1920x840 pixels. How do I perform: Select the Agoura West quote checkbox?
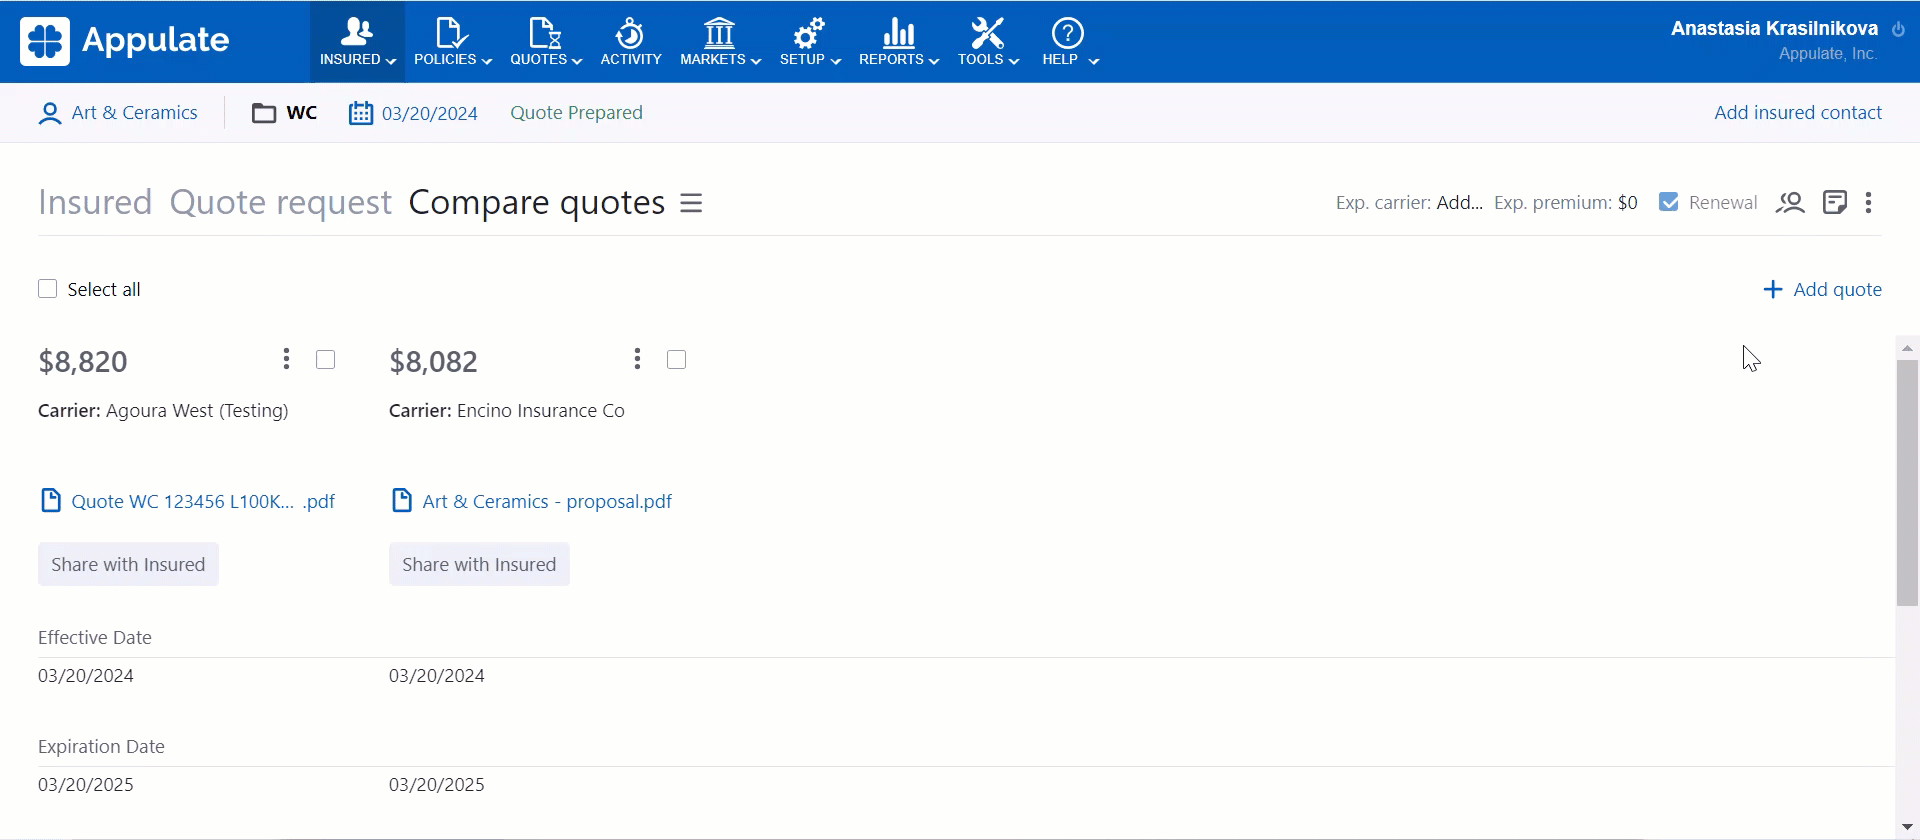click(325, 359)
